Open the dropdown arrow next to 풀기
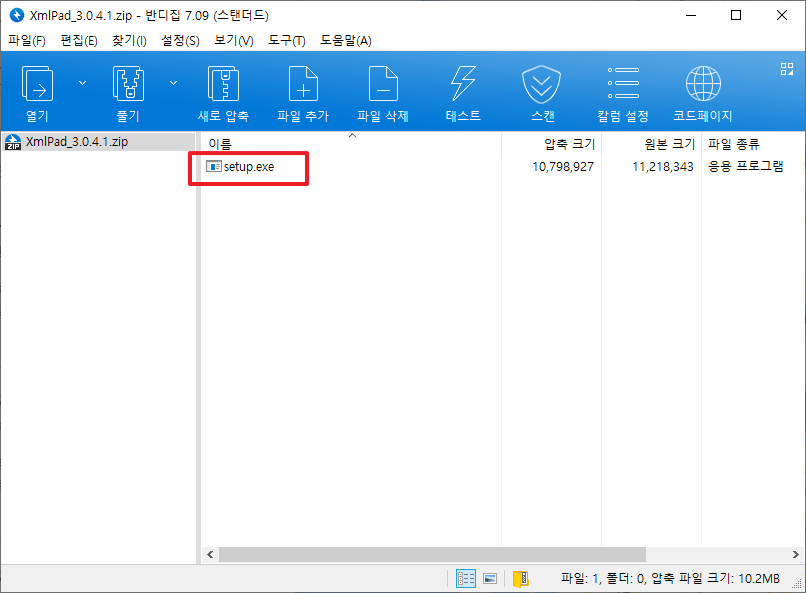 point(174,83)
